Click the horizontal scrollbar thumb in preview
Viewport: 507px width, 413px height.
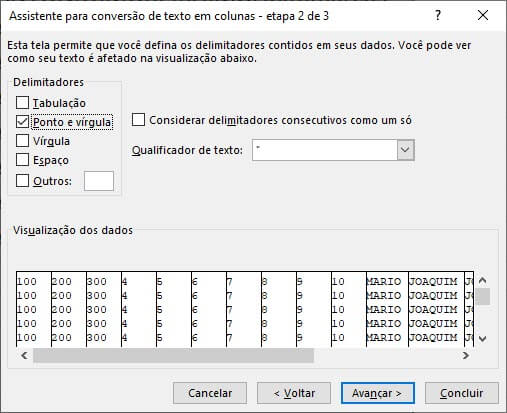(x=173, y=355)
